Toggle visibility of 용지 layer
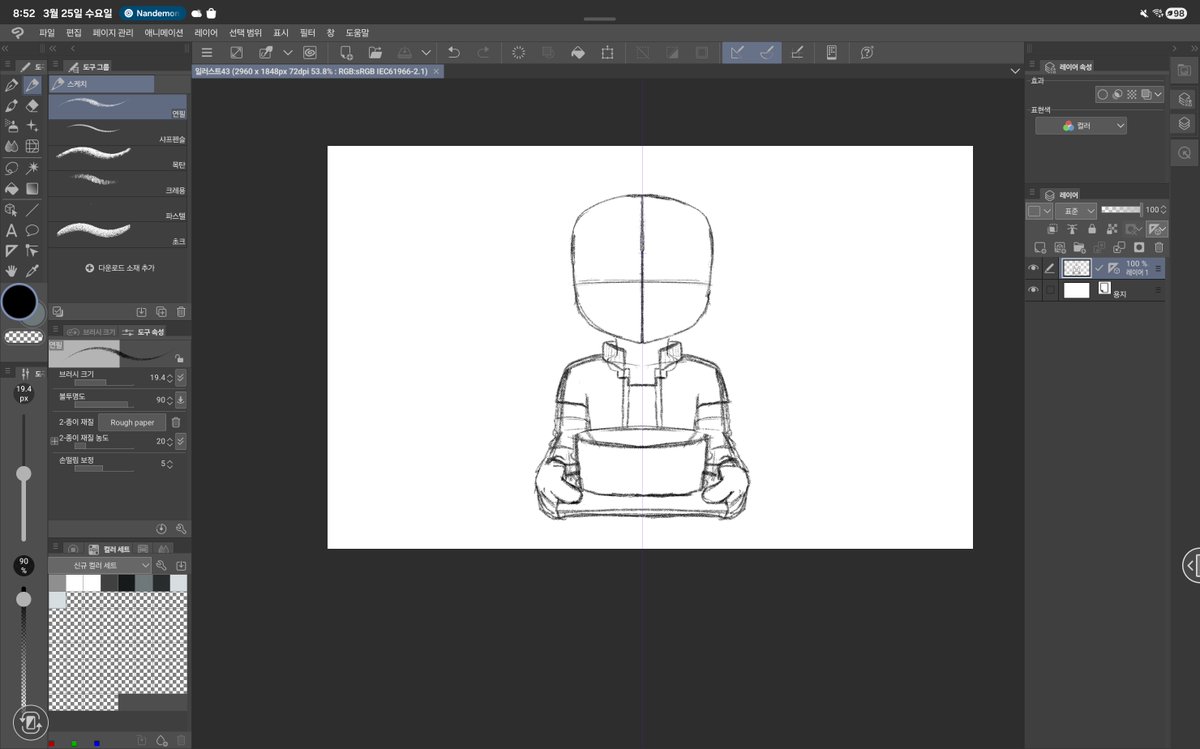 coord(1033,290)
